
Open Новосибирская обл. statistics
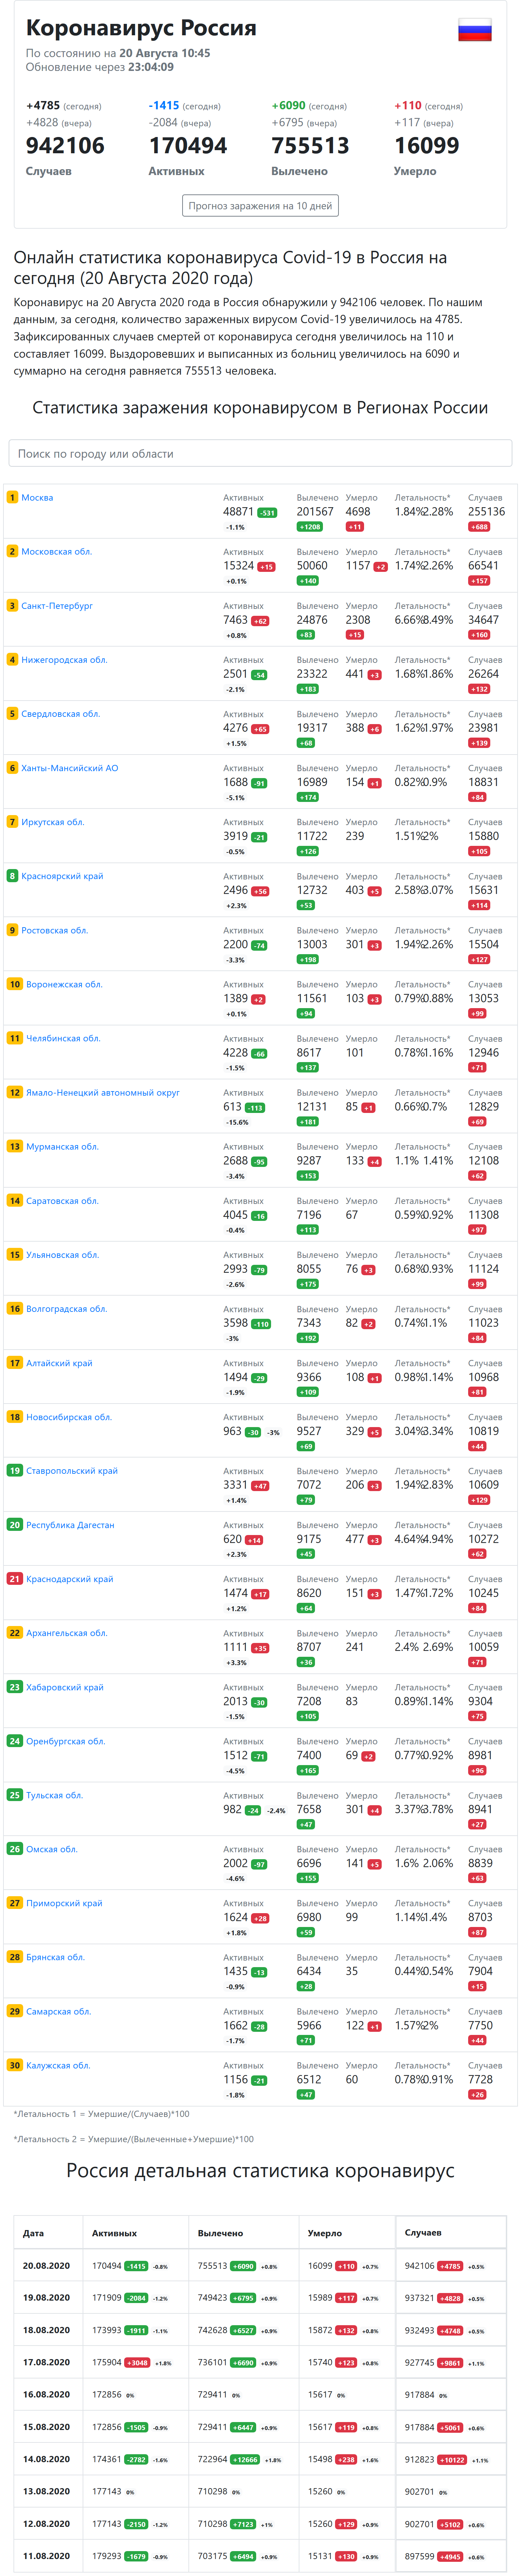pos(69,1417)
